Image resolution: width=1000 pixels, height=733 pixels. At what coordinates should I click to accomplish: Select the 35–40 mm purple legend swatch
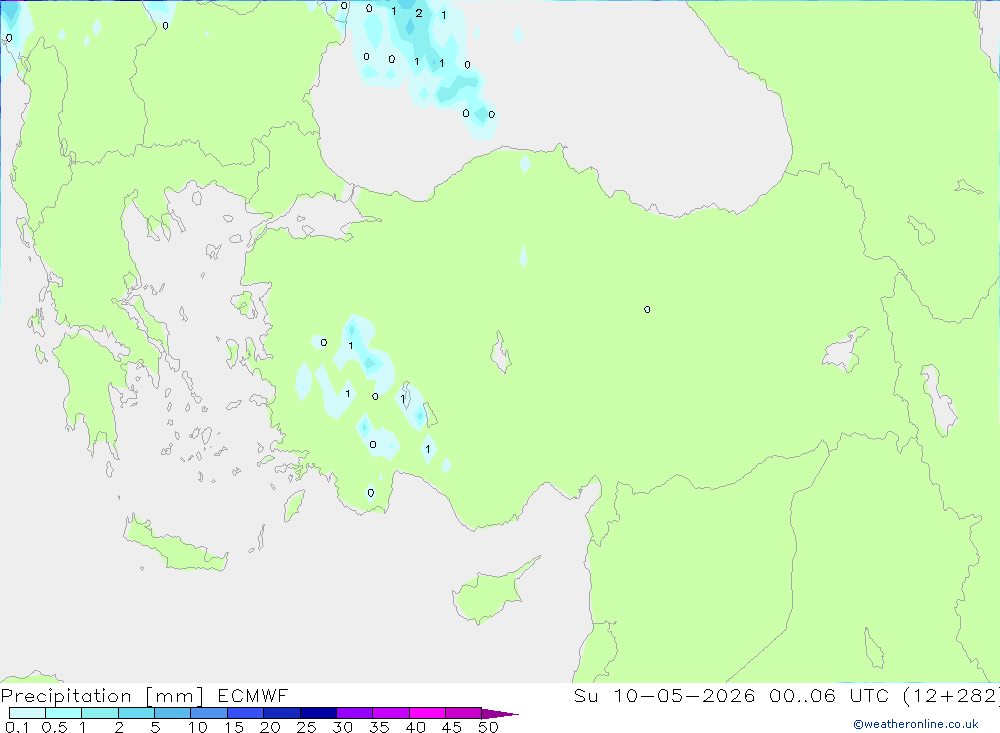pos(391,713)
